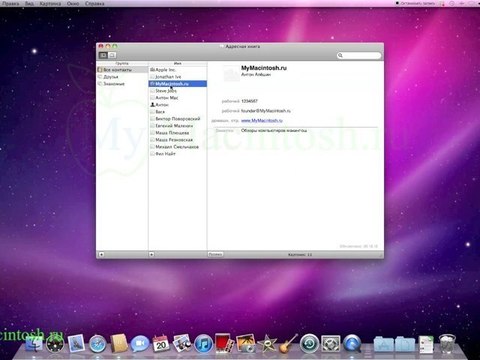The height and width of the screenshot is (360, 480).
Task: Launch iPhoto from the Dock
Action: [246, 344]
